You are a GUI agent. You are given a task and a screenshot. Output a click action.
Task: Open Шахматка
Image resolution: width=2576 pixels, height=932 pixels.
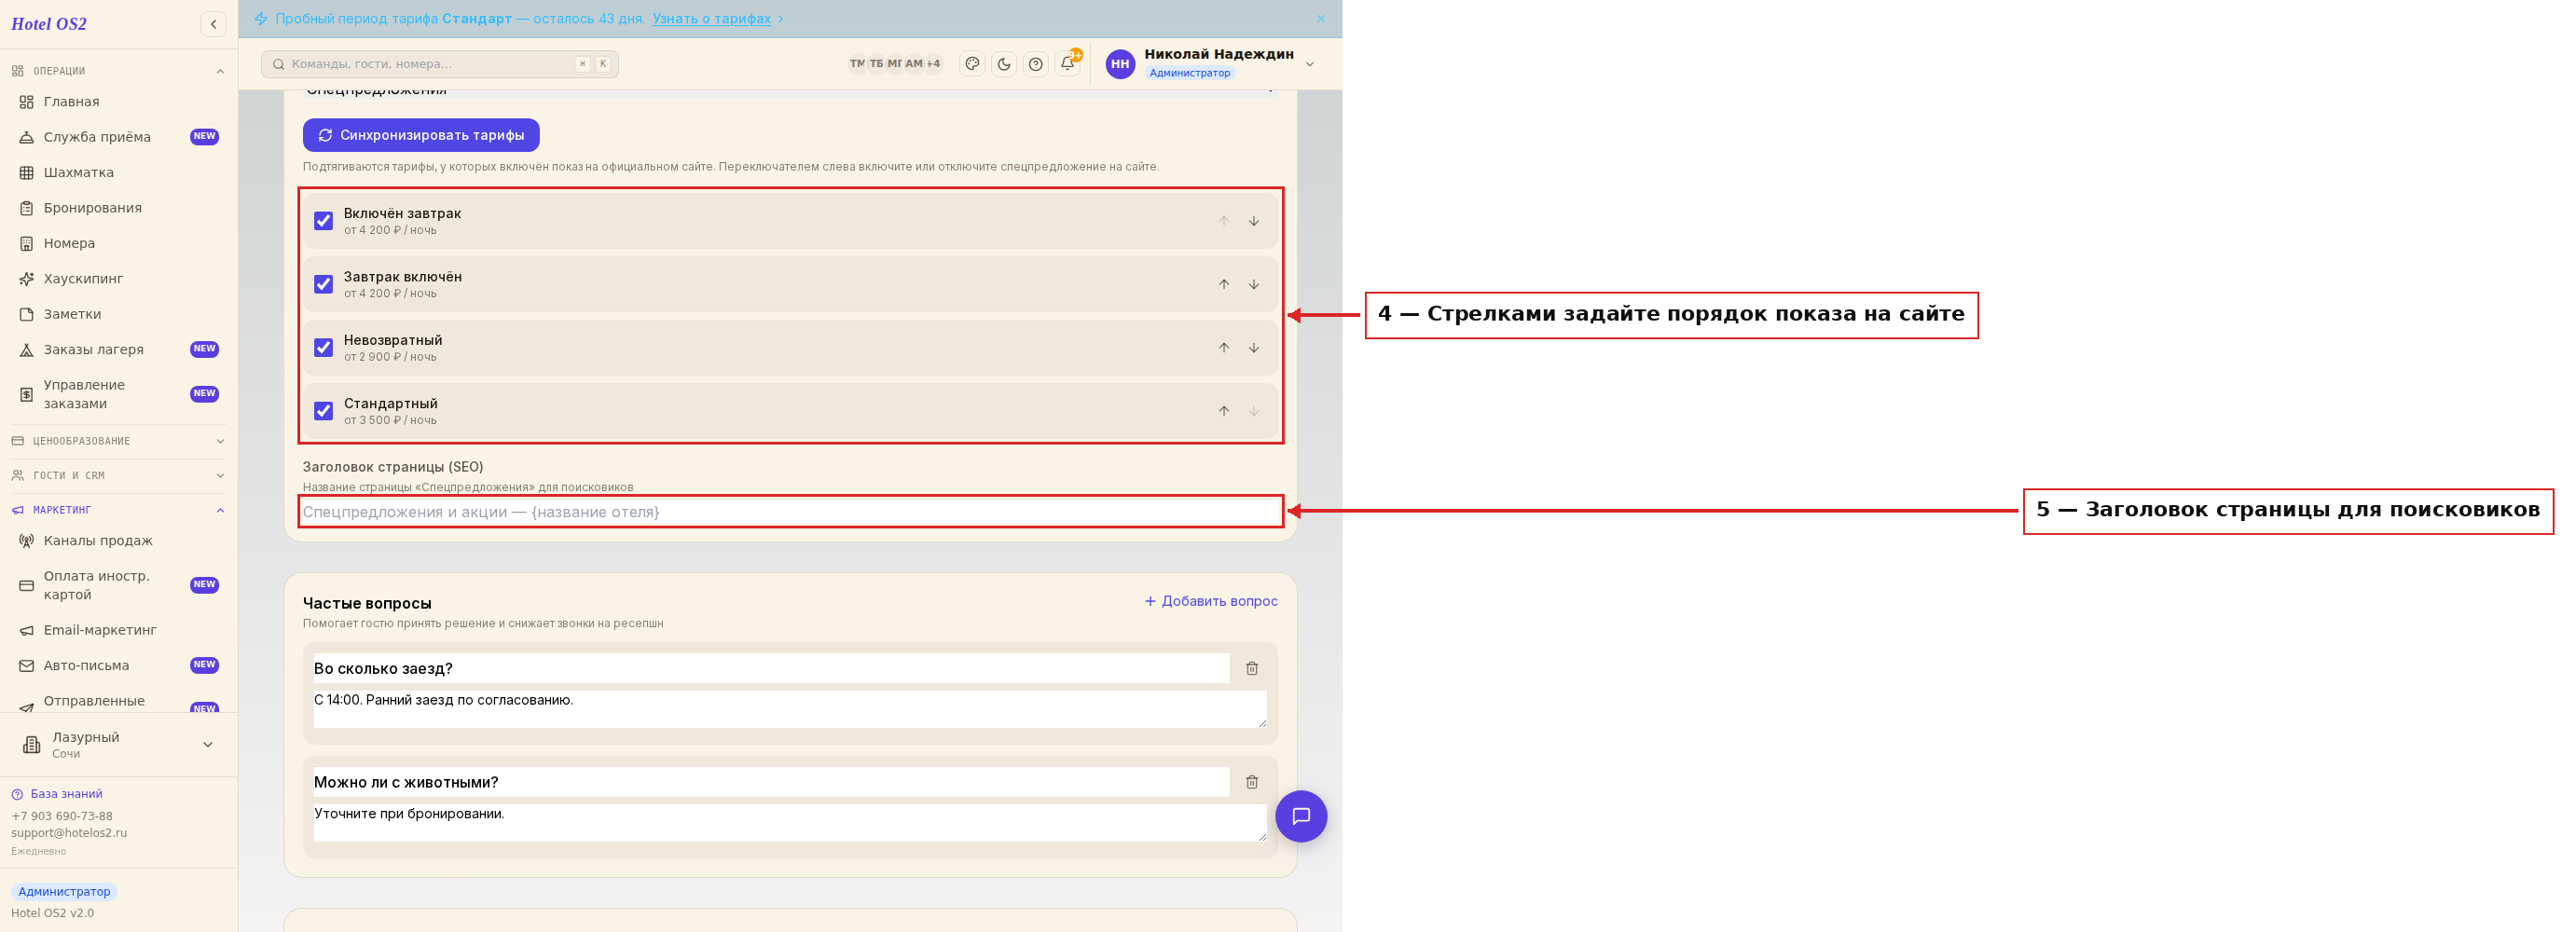pyautogui.click(x=118, y=173)
